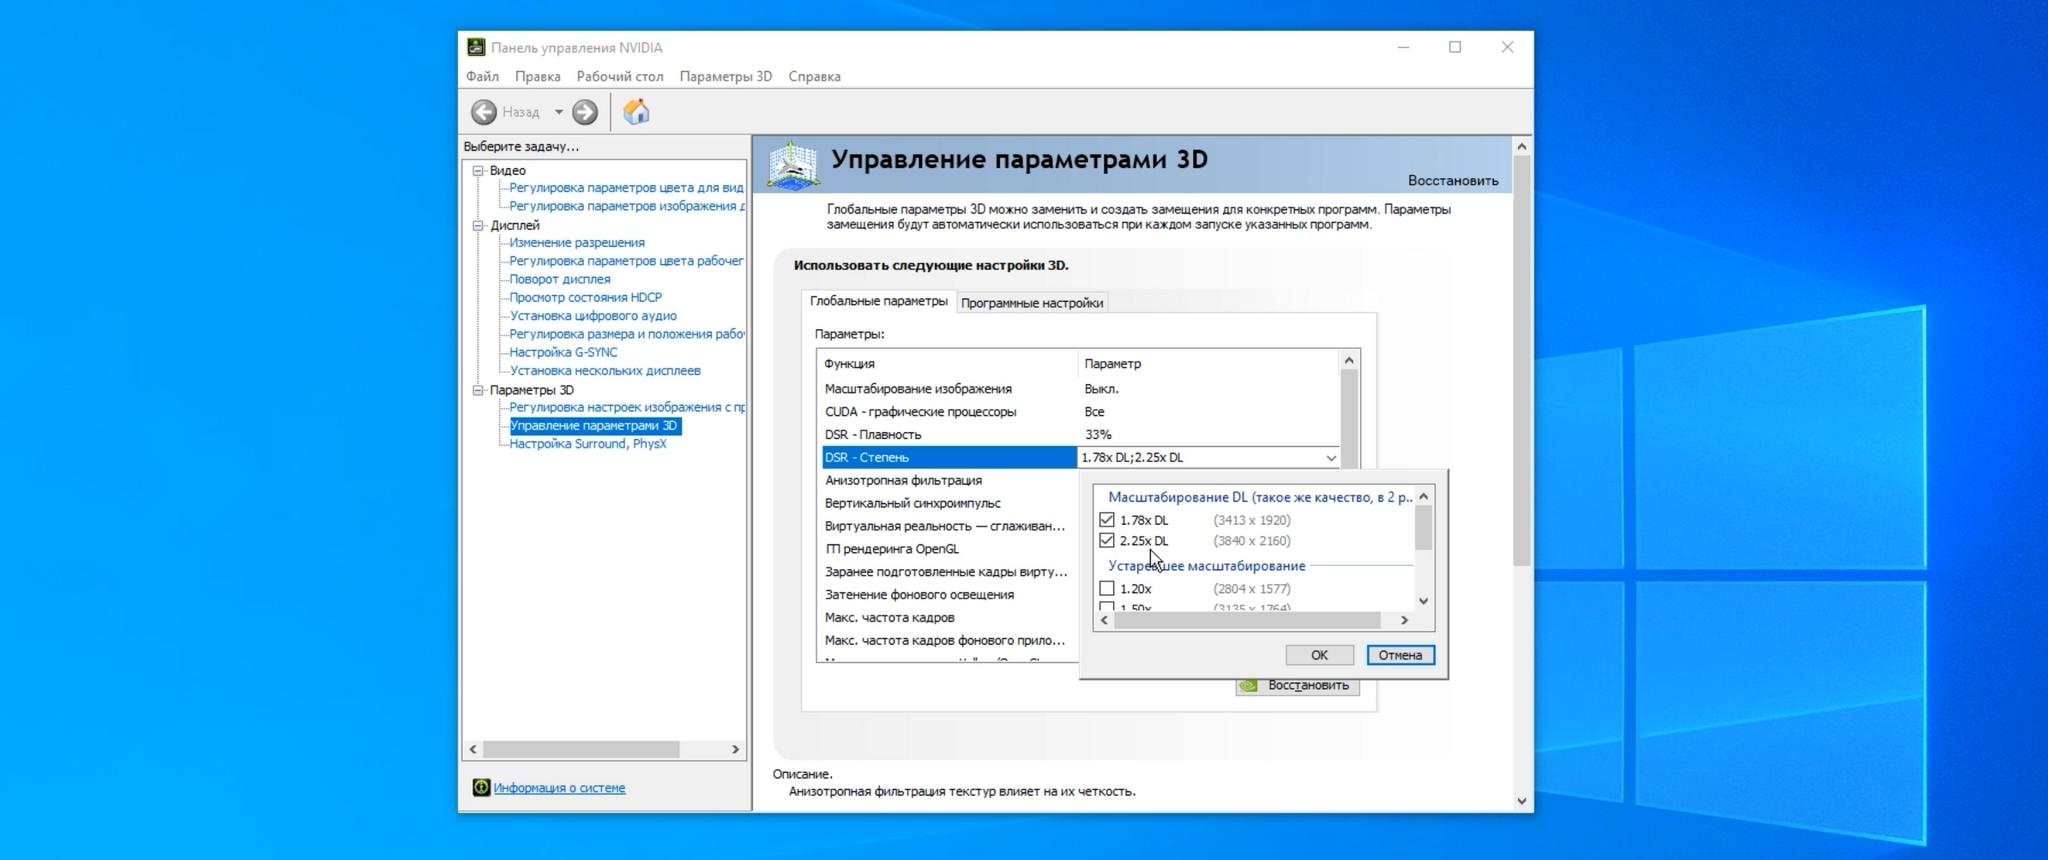The image size is (2048, 860).
Task: Click the NVIDIA logo on Восстановить button
Action: [x=1248, y=686]
